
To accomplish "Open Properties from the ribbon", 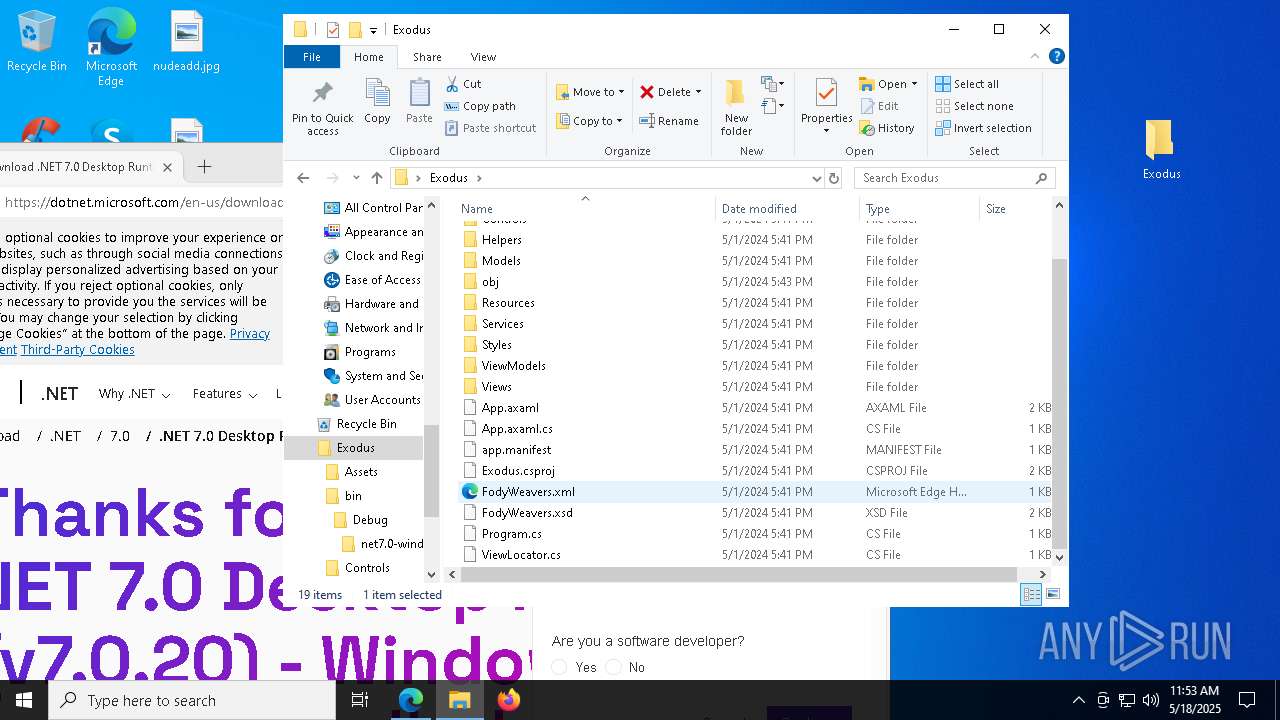I will [826, 107].
